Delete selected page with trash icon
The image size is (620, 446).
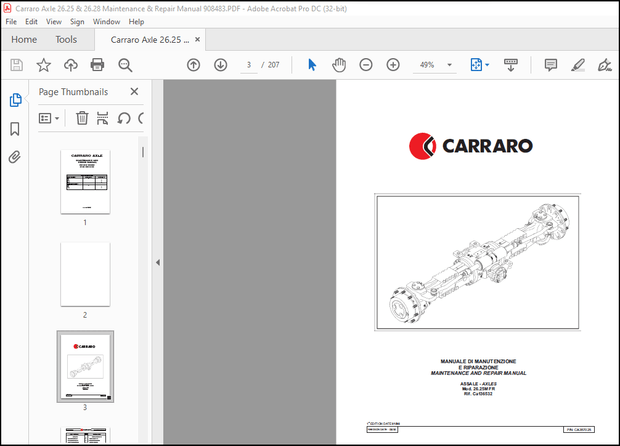tap(82, 118)
